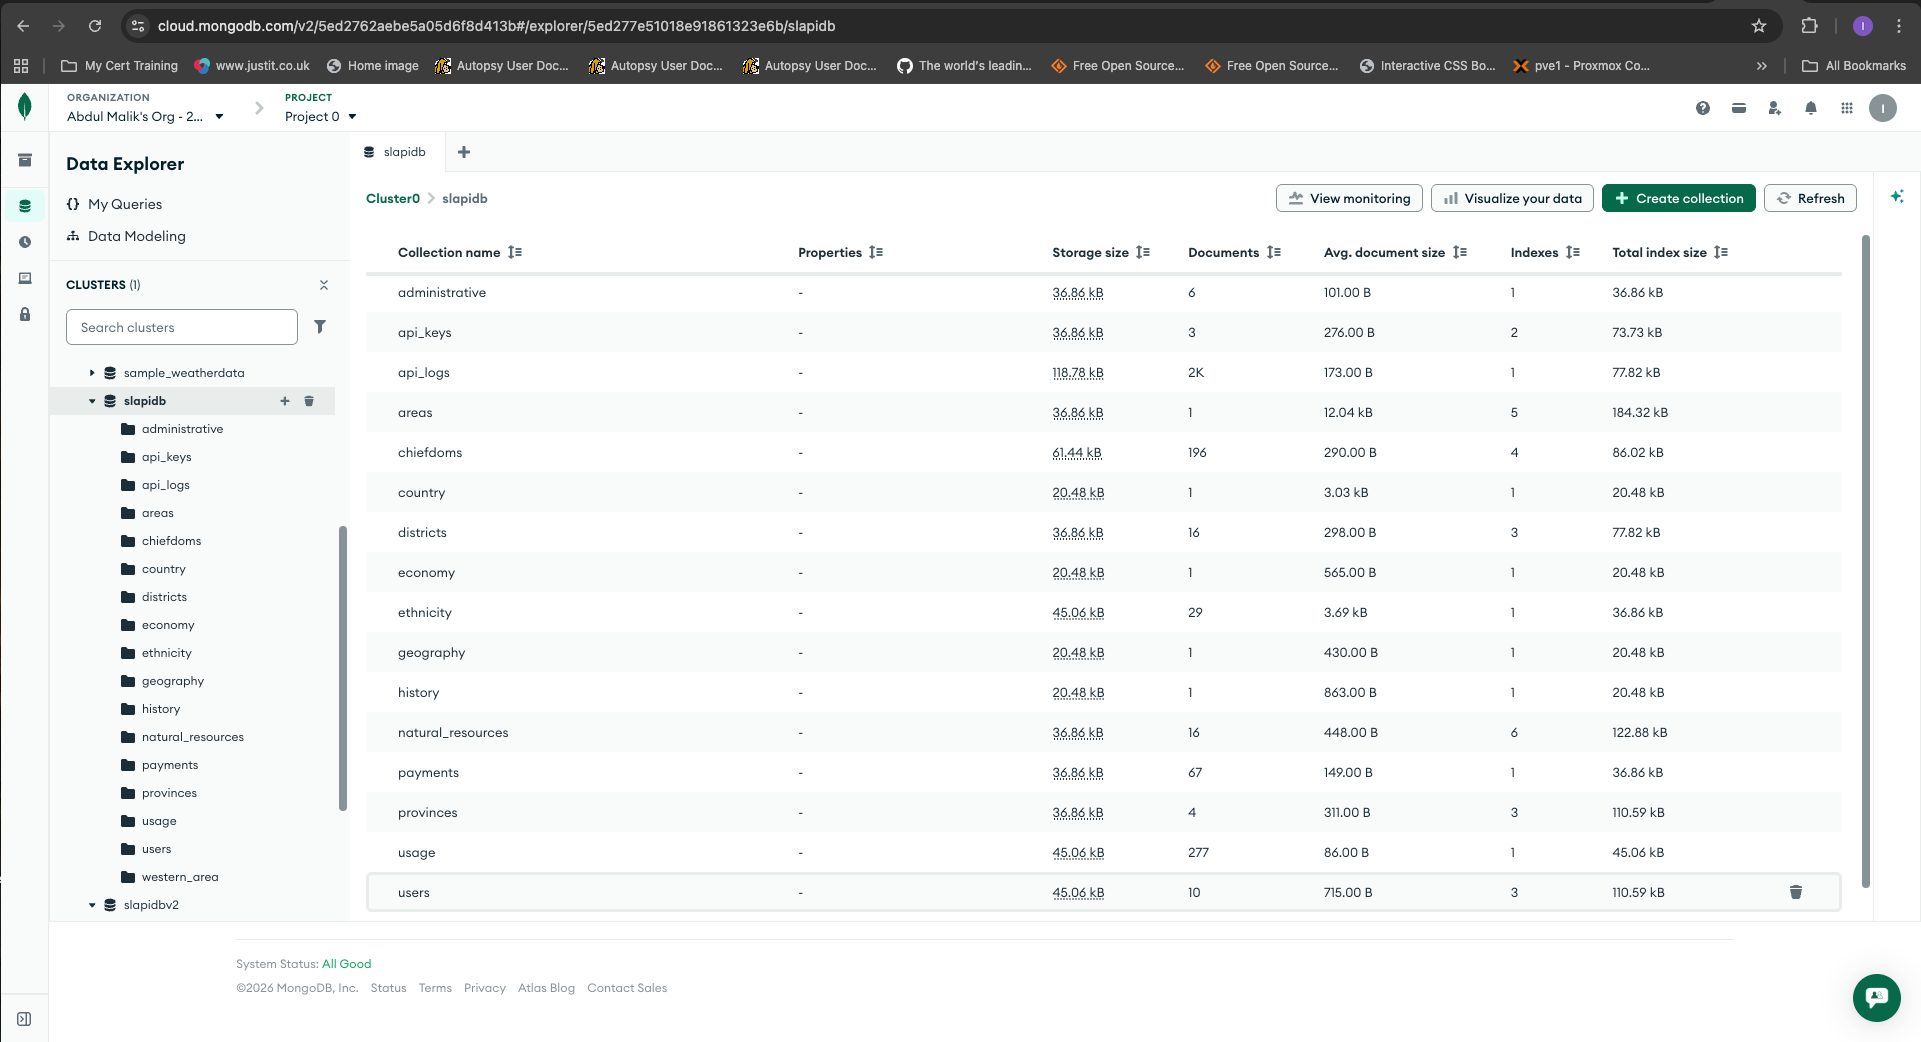Viewport: 1921px width, 1042px height.
Task: Collapse the slapidb database tree
Action: (92, 401)
